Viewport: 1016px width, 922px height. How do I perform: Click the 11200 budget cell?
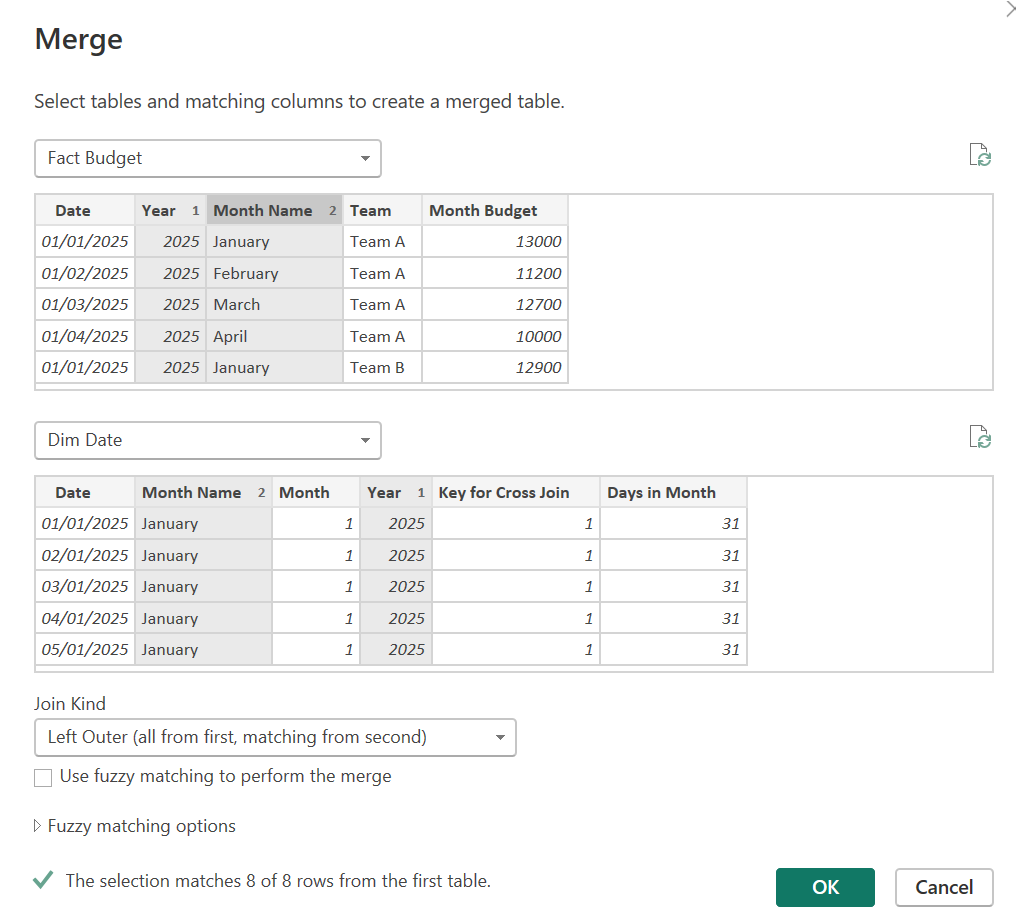pyautogui.click(x=495, y=273)
